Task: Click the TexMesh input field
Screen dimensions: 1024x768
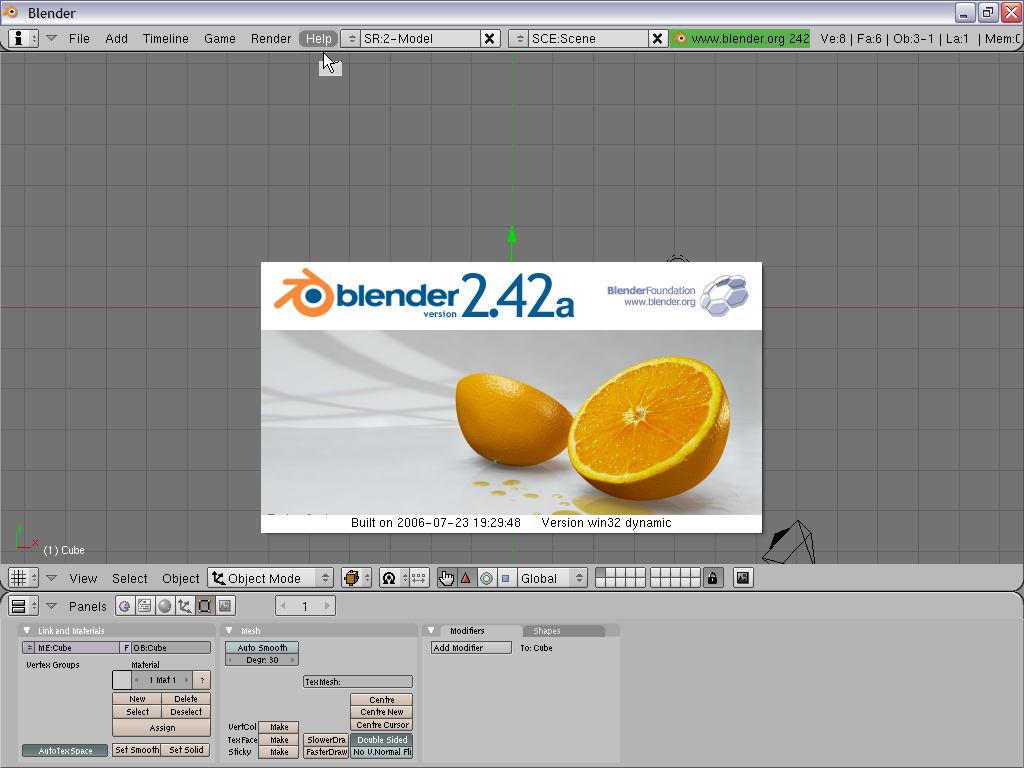Action: coord(357,682)
